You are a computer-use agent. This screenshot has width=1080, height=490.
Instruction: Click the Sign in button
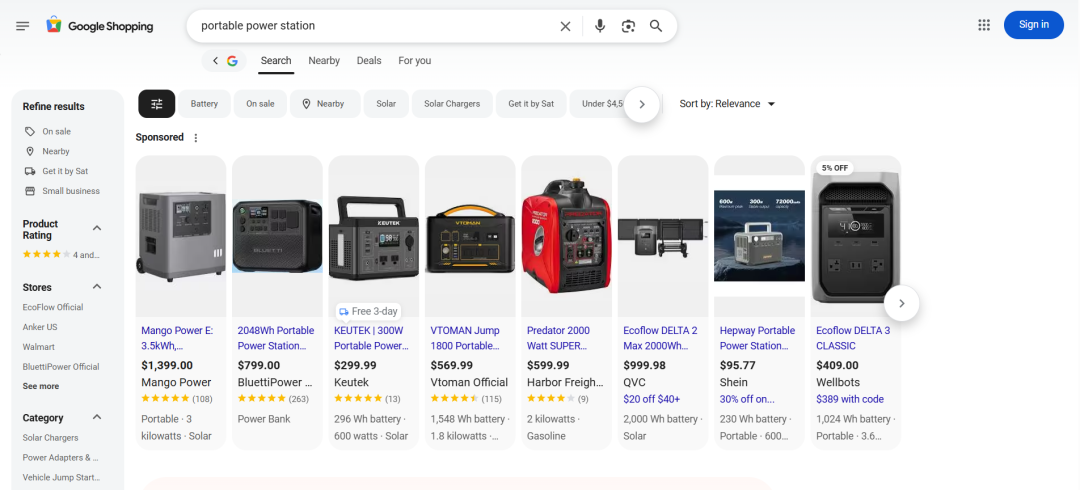click(1033, 25)
